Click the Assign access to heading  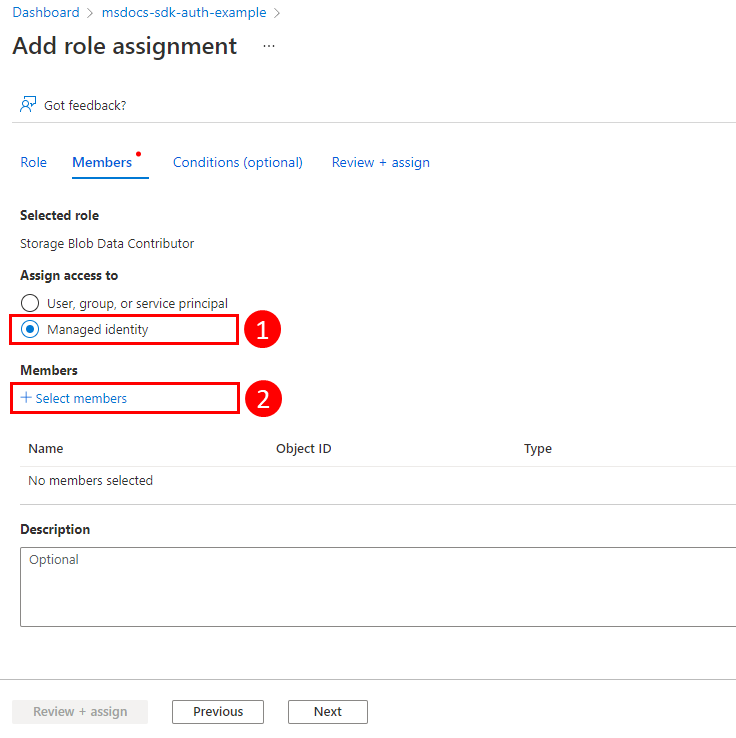pos(69,275)
